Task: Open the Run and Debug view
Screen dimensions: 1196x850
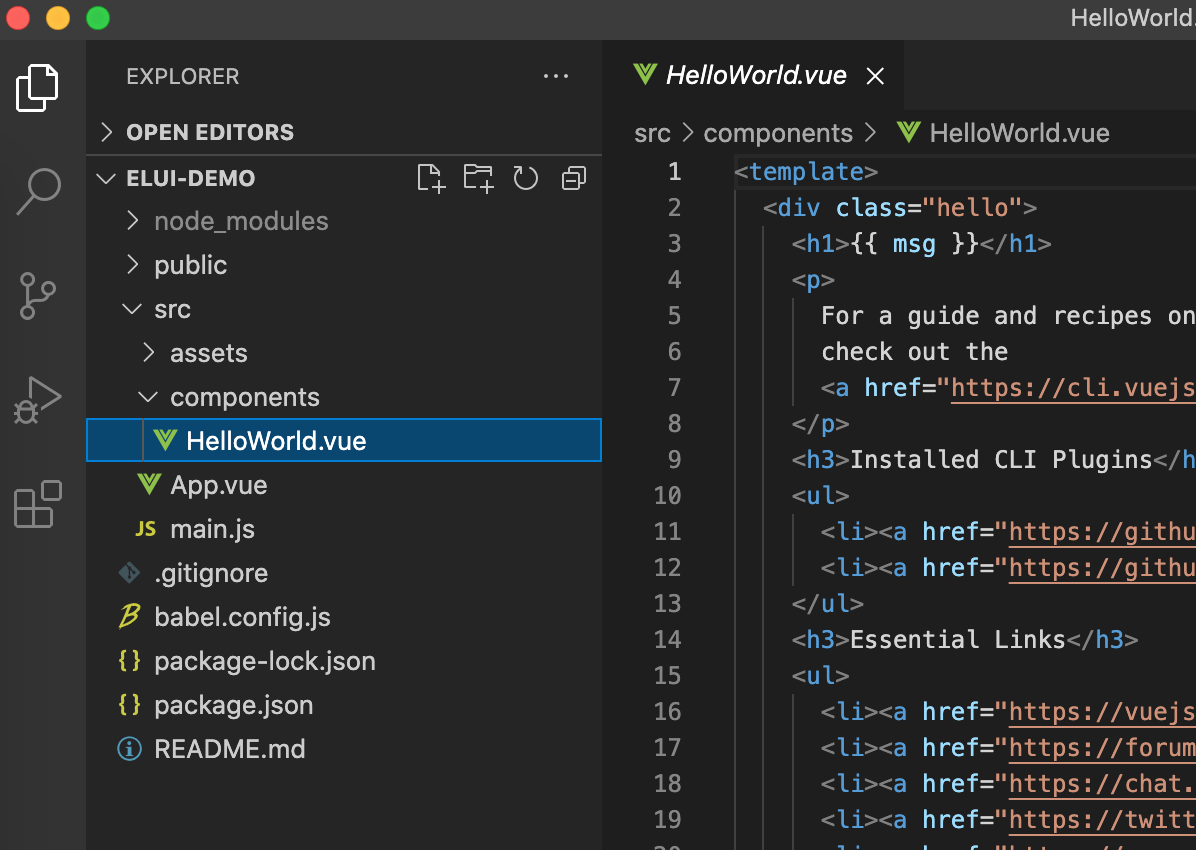Action: pos(37,399)
